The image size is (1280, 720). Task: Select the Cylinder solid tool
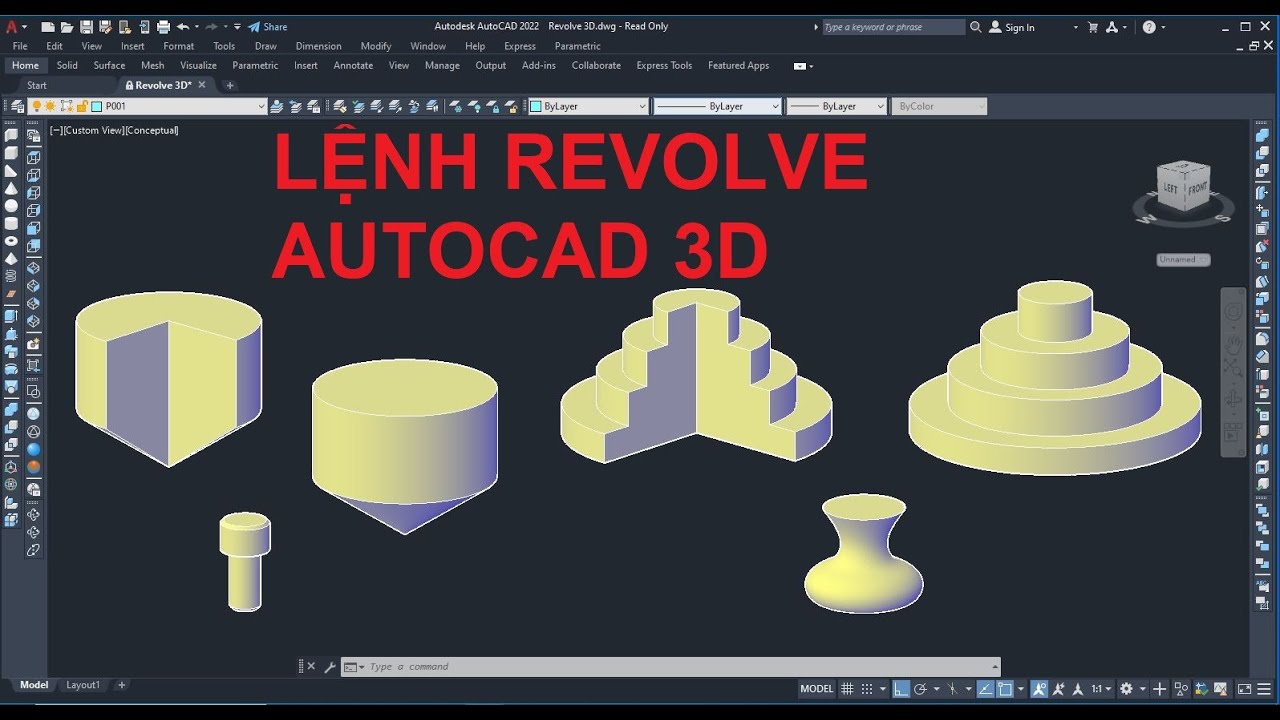(x=11, y=223)
